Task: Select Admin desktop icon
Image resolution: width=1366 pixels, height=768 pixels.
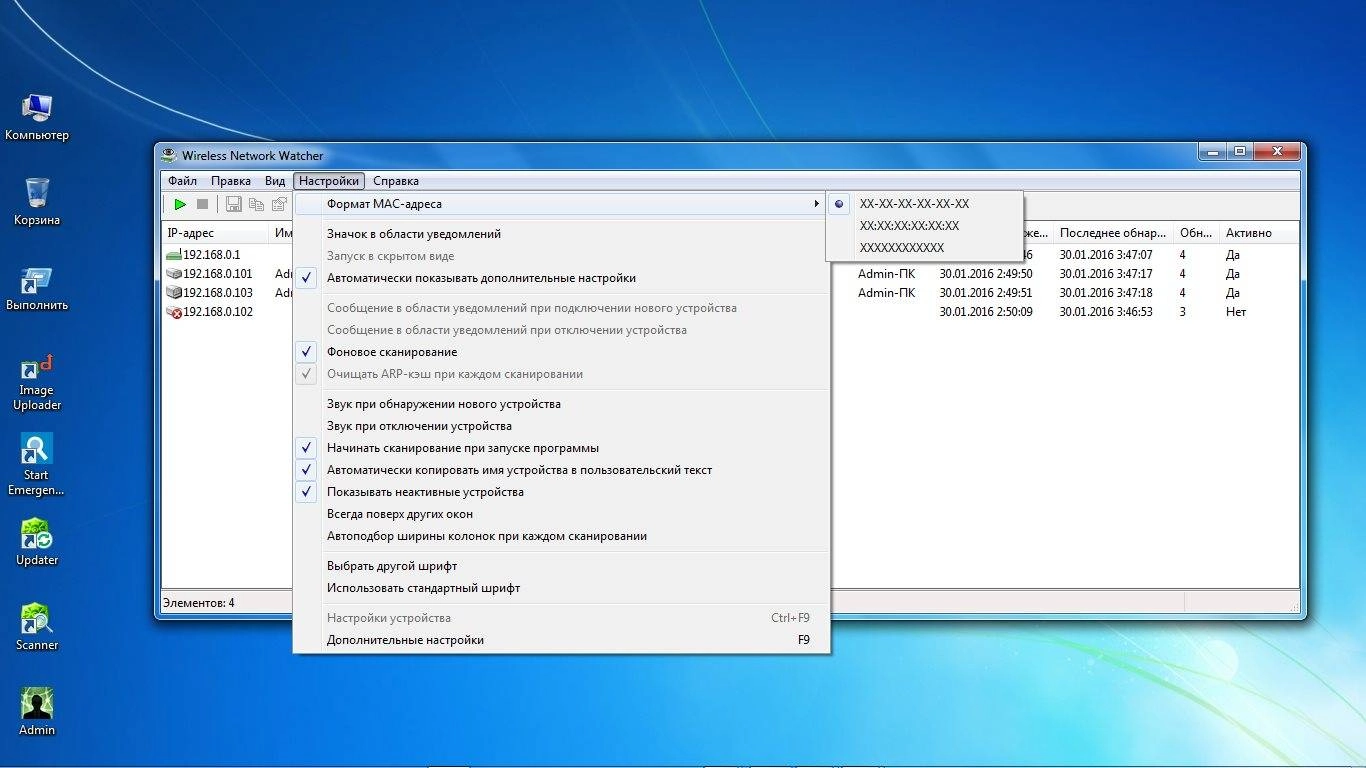Action: 37,712
